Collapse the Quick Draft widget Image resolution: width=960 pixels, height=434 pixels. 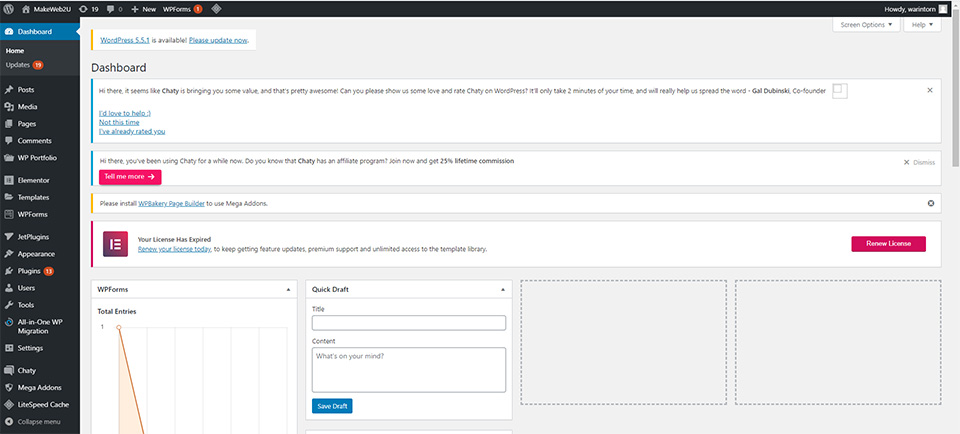[x=503, y=289]
